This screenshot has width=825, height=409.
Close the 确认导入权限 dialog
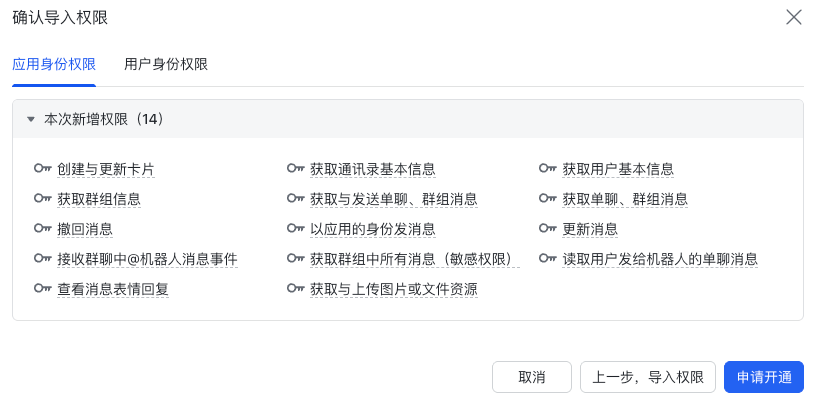pyautogui.click(x=794, y=17)
